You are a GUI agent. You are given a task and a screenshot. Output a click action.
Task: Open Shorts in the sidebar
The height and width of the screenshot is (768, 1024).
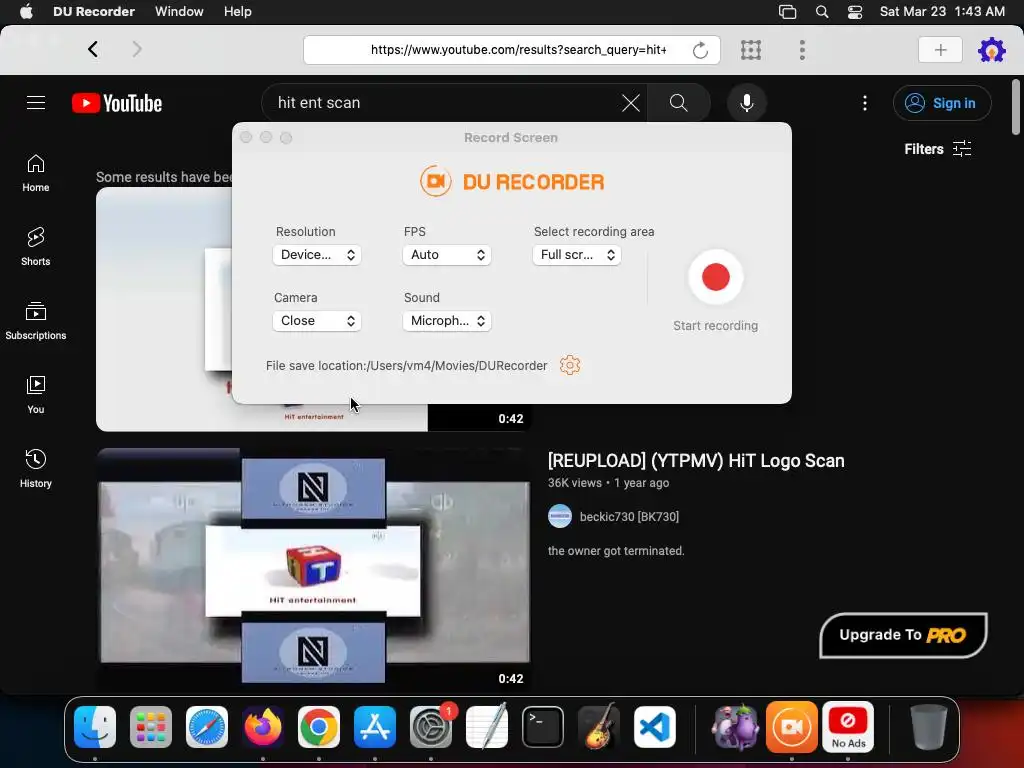pyautogui.click(x=36, y=247)
